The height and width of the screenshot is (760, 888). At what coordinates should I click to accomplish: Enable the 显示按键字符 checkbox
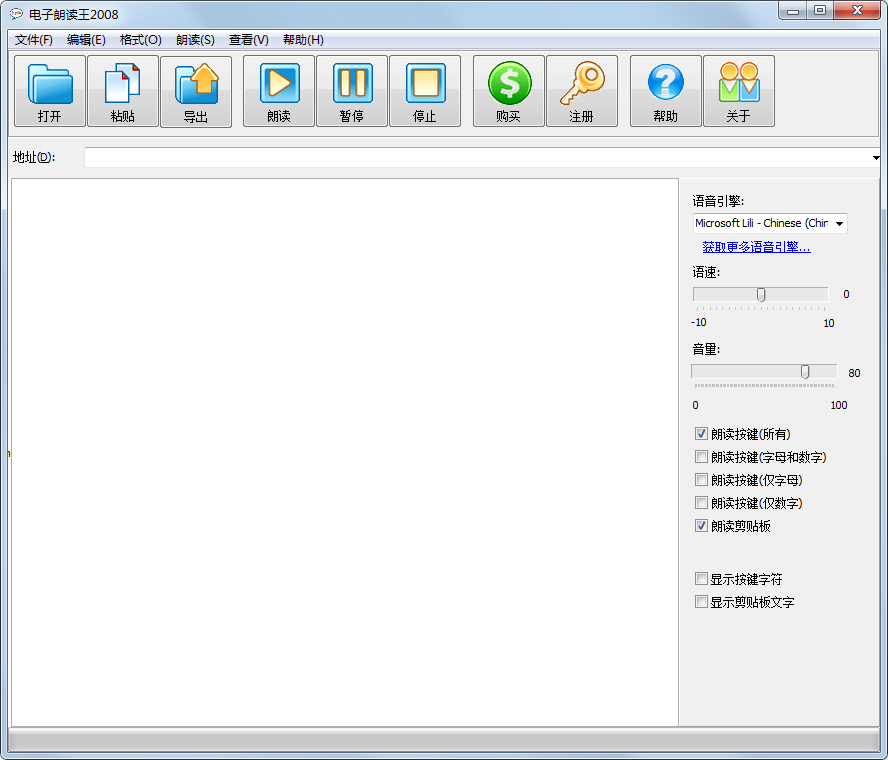pos(702,579)
